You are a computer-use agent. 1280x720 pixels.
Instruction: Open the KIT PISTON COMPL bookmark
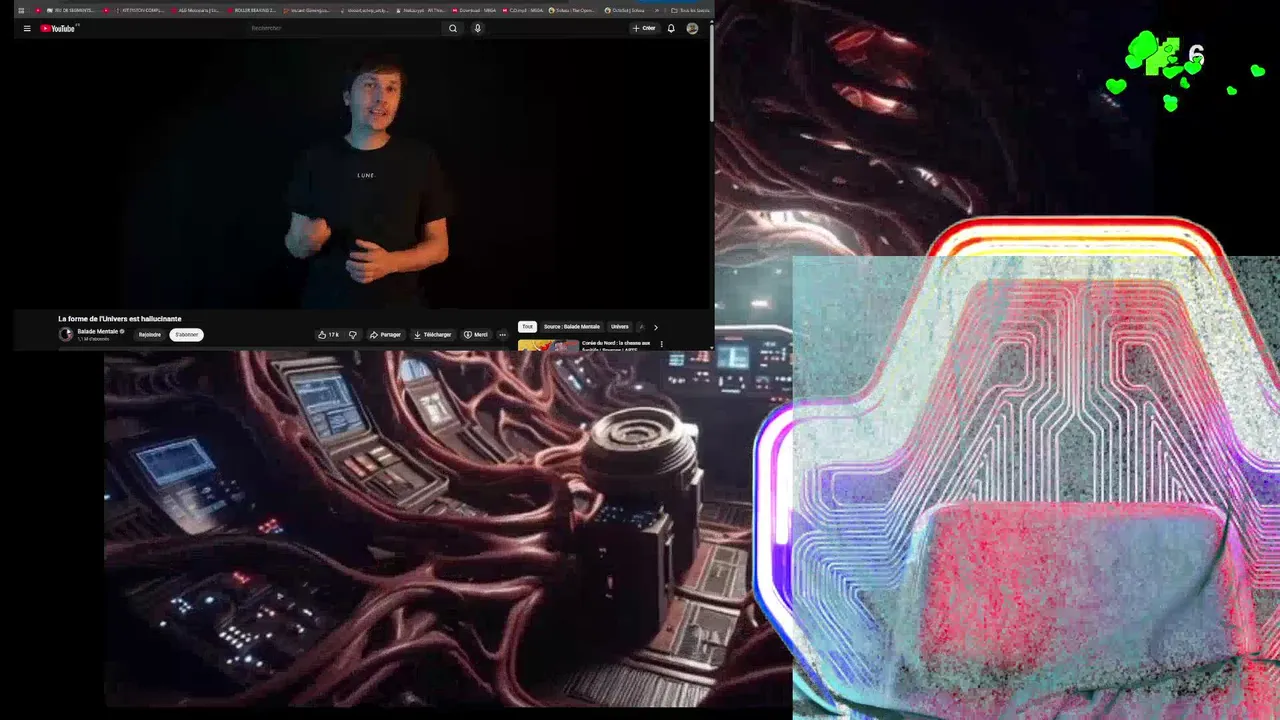(140, 10)
